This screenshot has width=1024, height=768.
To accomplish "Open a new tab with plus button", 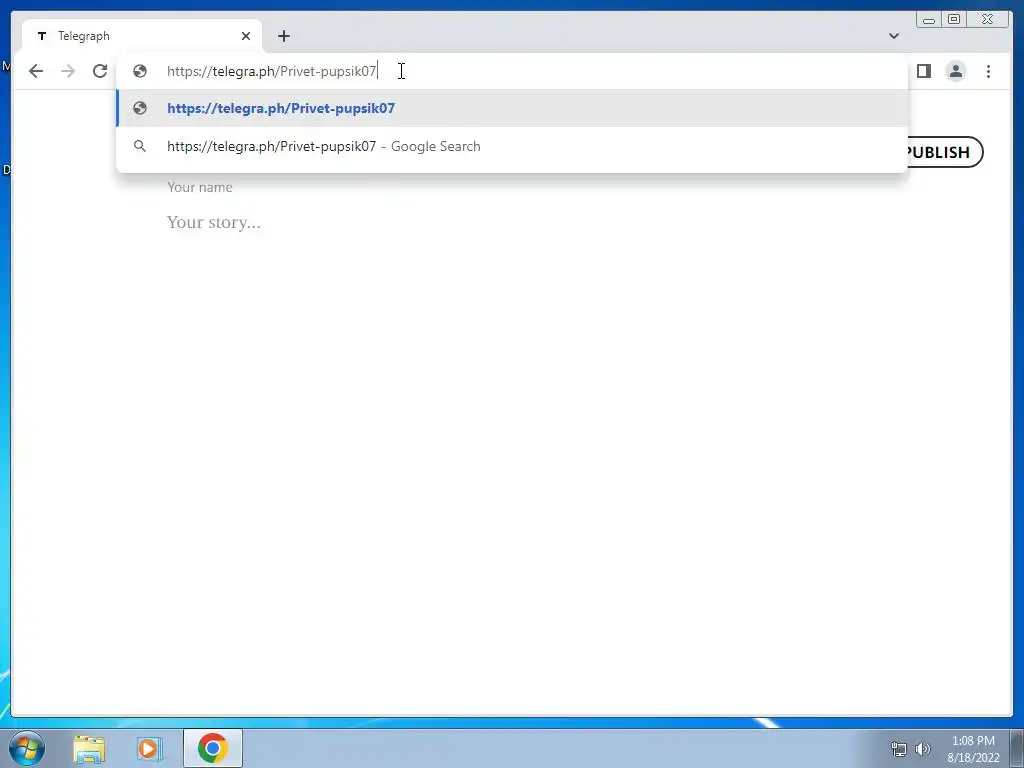I will 283,36.
